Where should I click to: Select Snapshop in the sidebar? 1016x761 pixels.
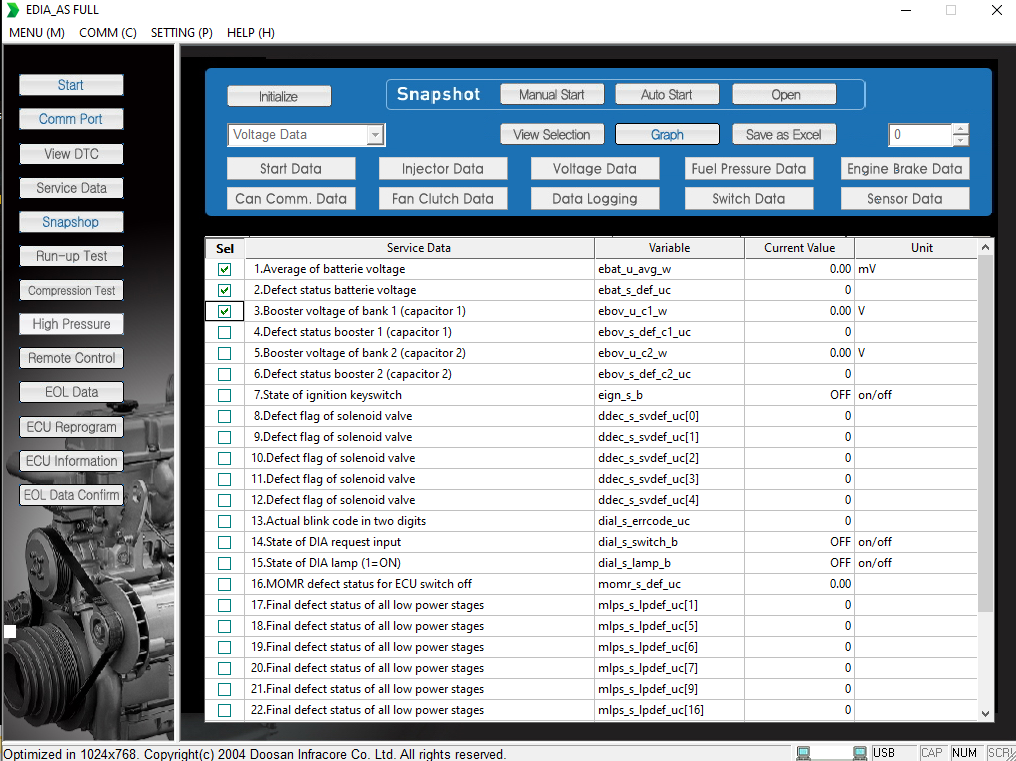coord(71,222)
